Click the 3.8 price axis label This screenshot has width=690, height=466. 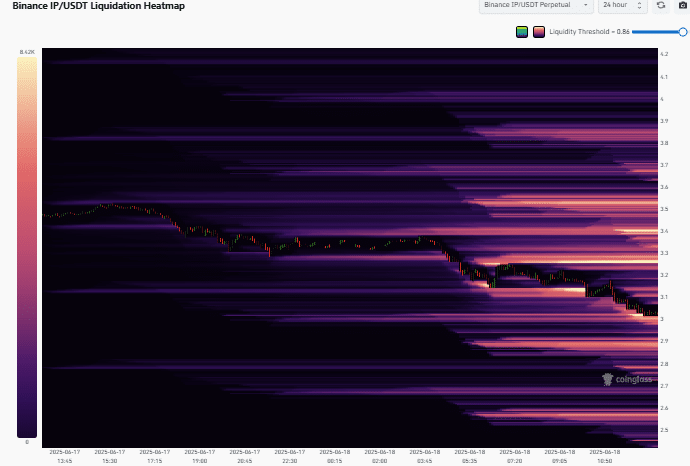664,143
